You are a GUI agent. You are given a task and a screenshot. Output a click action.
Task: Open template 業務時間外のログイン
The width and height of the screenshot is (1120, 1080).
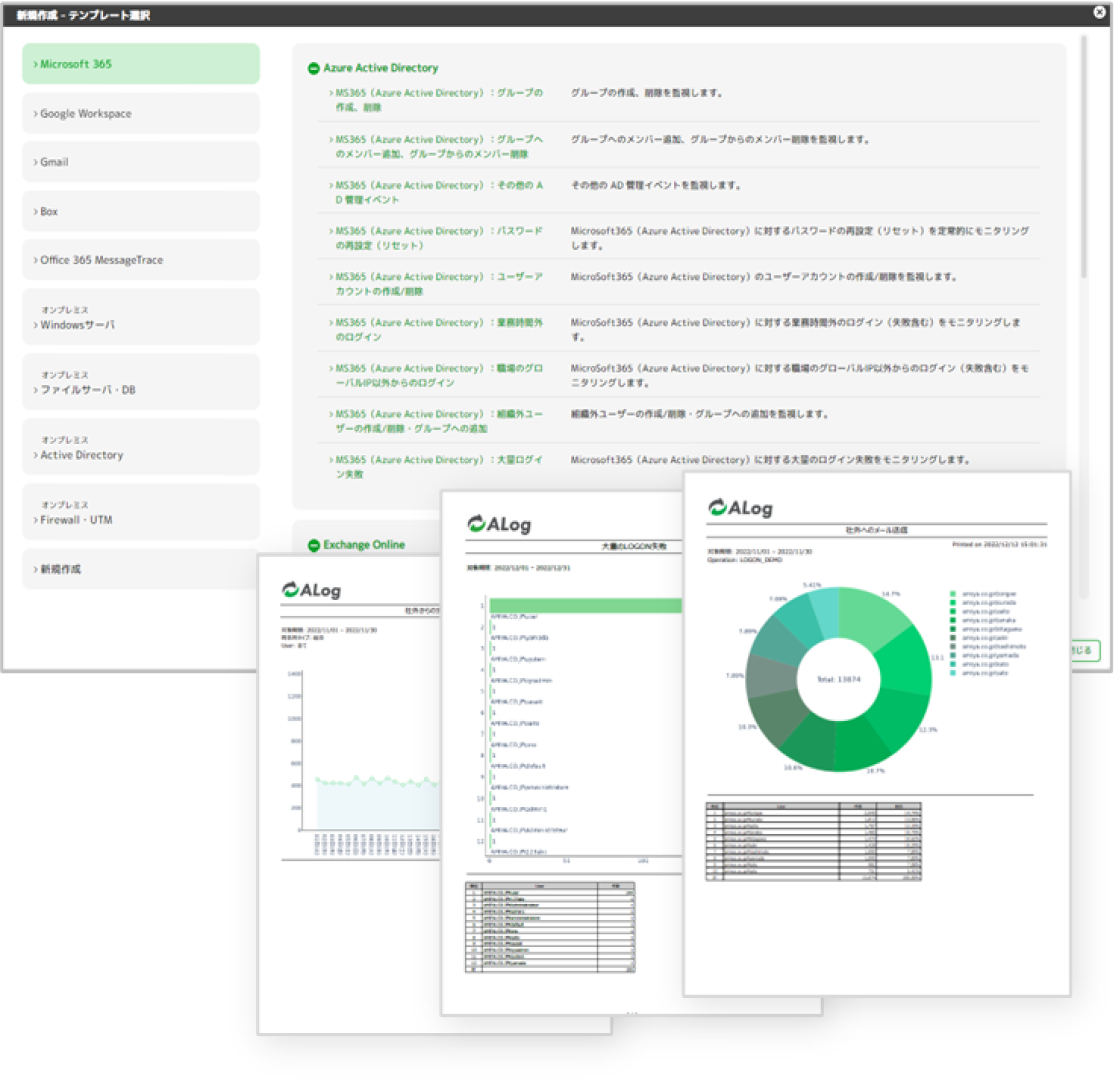[x=437, y=329]
